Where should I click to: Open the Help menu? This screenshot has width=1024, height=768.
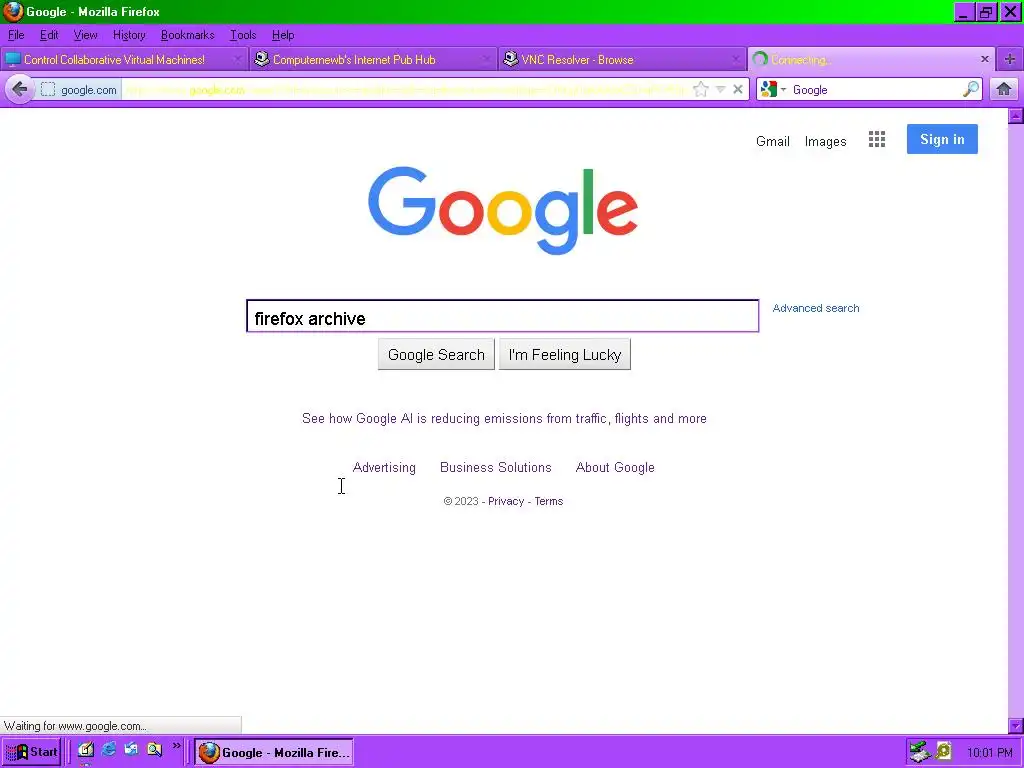[x=283, y=35]
